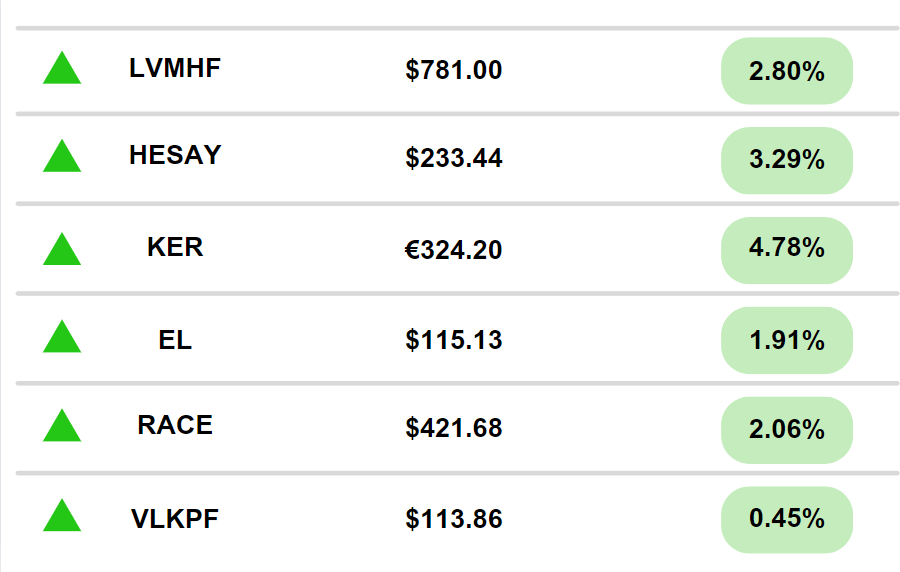Click the 2.06% gain badge
900x572 pixels.
pos(786,430)
